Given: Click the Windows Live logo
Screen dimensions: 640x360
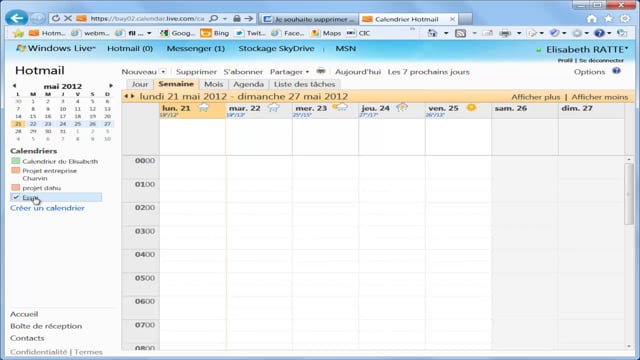Looking at the screenshot, I should point(55,48).
